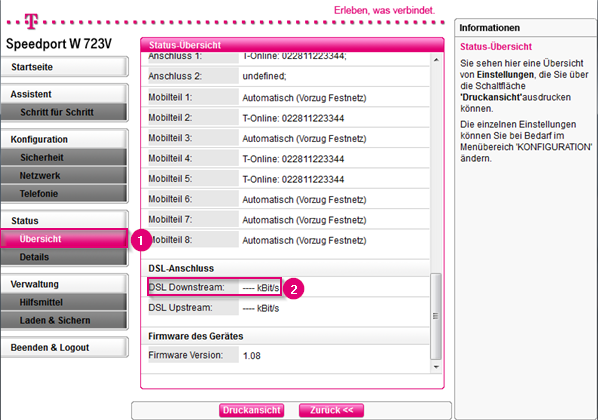Click the status list scrollbar thumb
This screenshot has height=420, width=598.
pyautogui.click(x=436, y=316)
